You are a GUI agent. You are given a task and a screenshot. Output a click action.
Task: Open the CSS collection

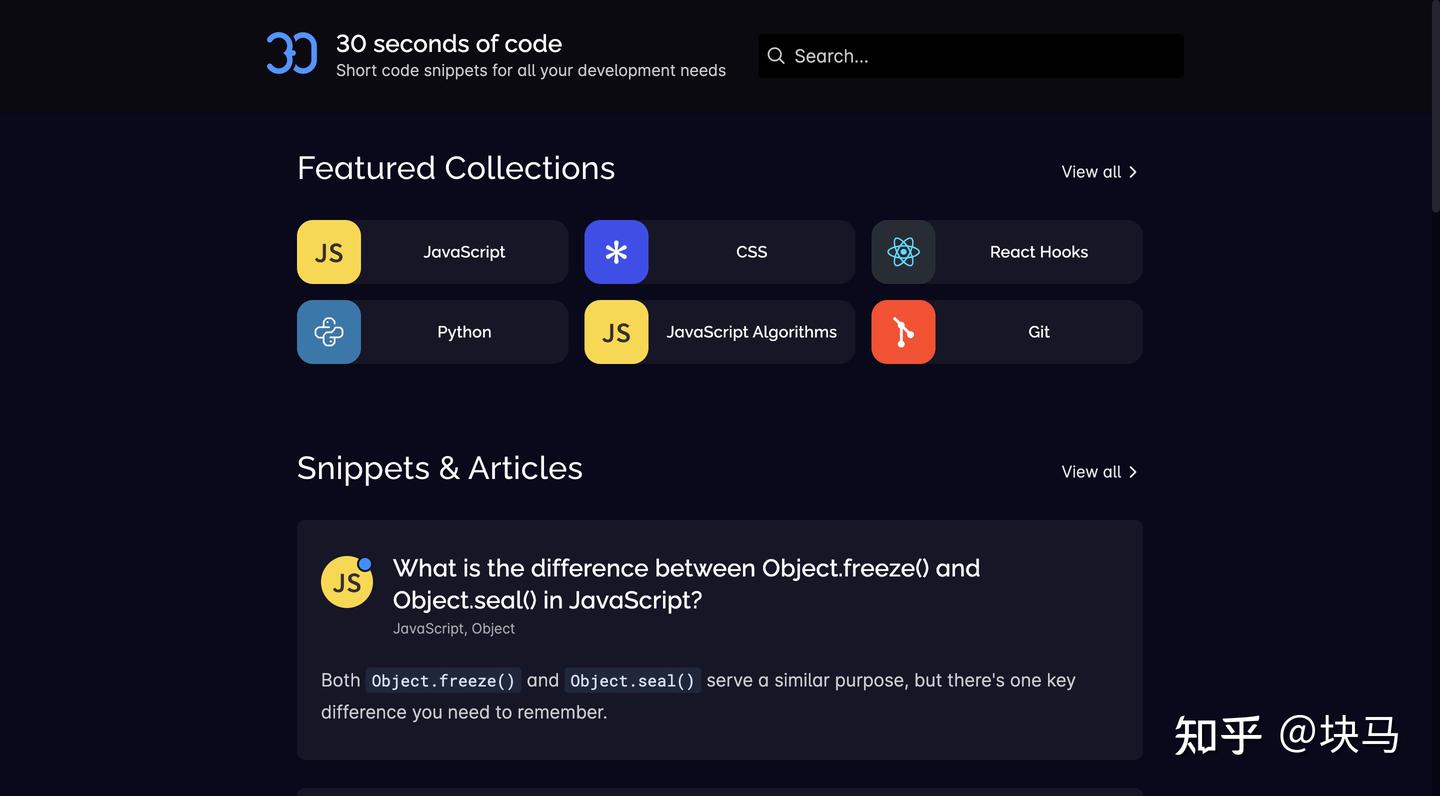coord(751,252)
